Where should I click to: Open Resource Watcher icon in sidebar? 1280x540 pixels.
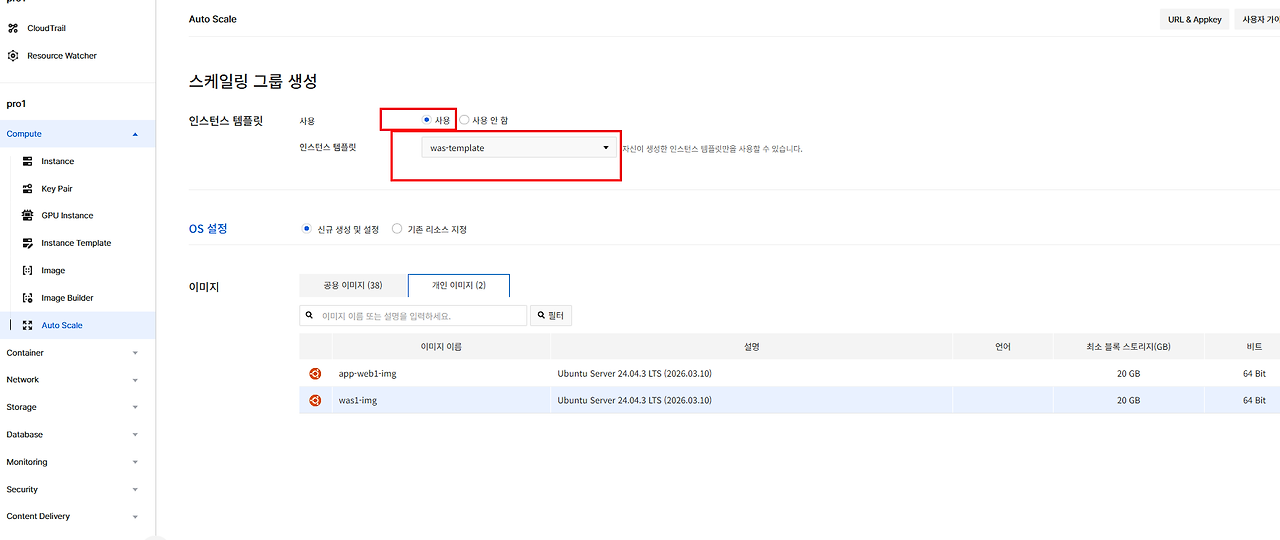(13, 56)
